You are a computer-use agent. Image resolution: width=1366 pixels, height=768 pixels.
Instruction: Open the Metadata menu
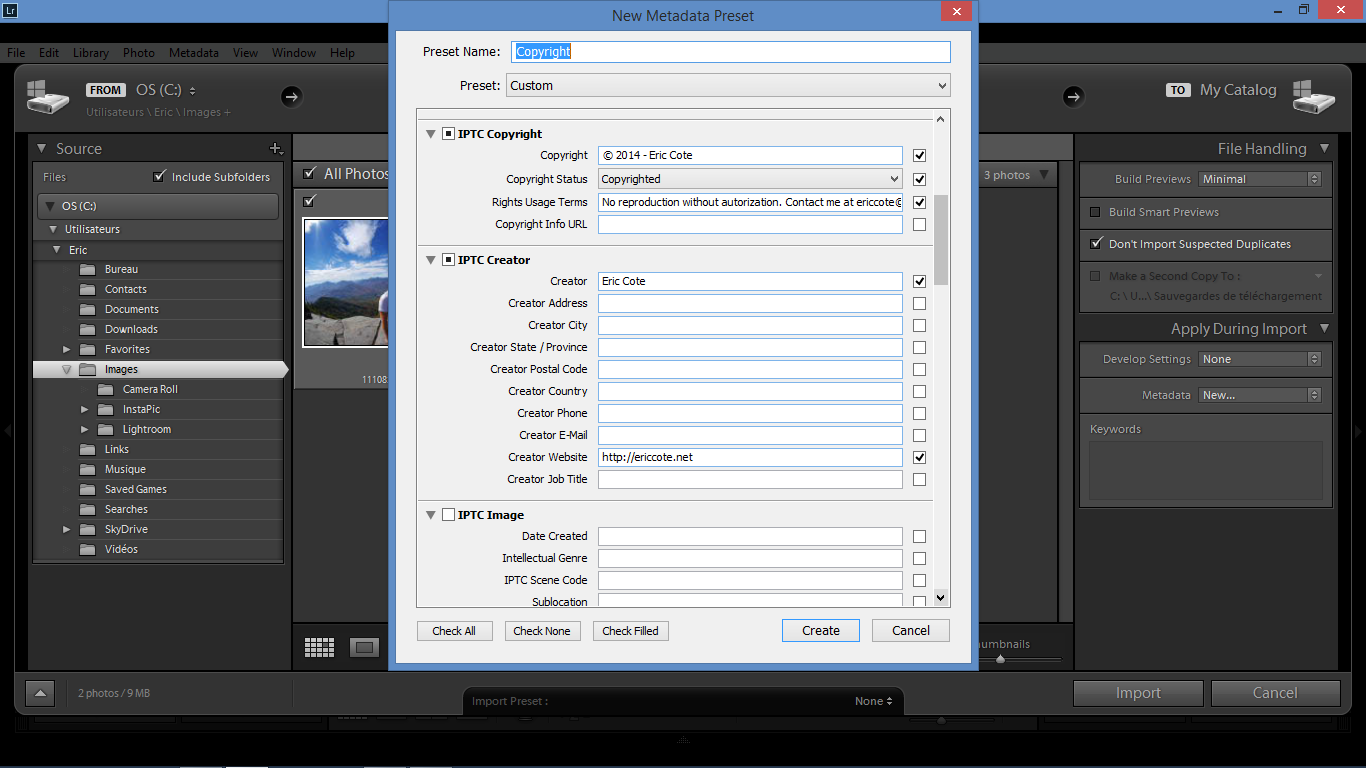(x=194, y=53)
